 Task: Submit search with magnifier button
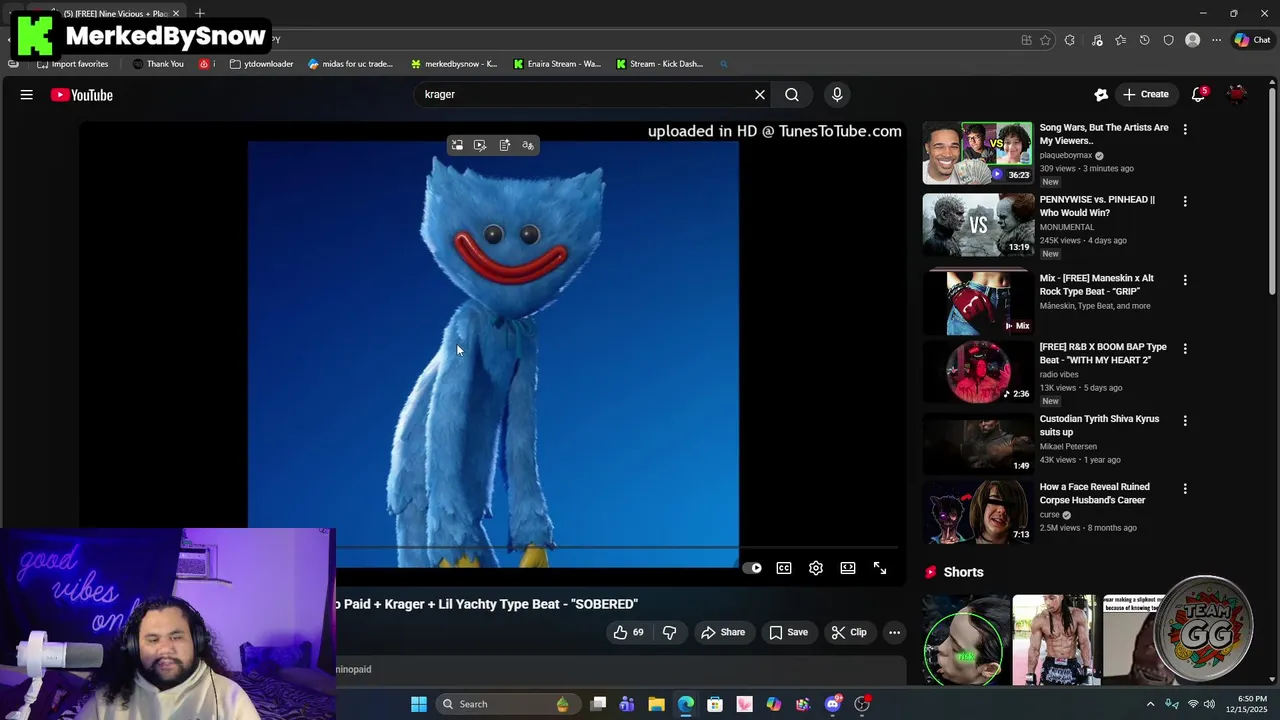point(792,95)
